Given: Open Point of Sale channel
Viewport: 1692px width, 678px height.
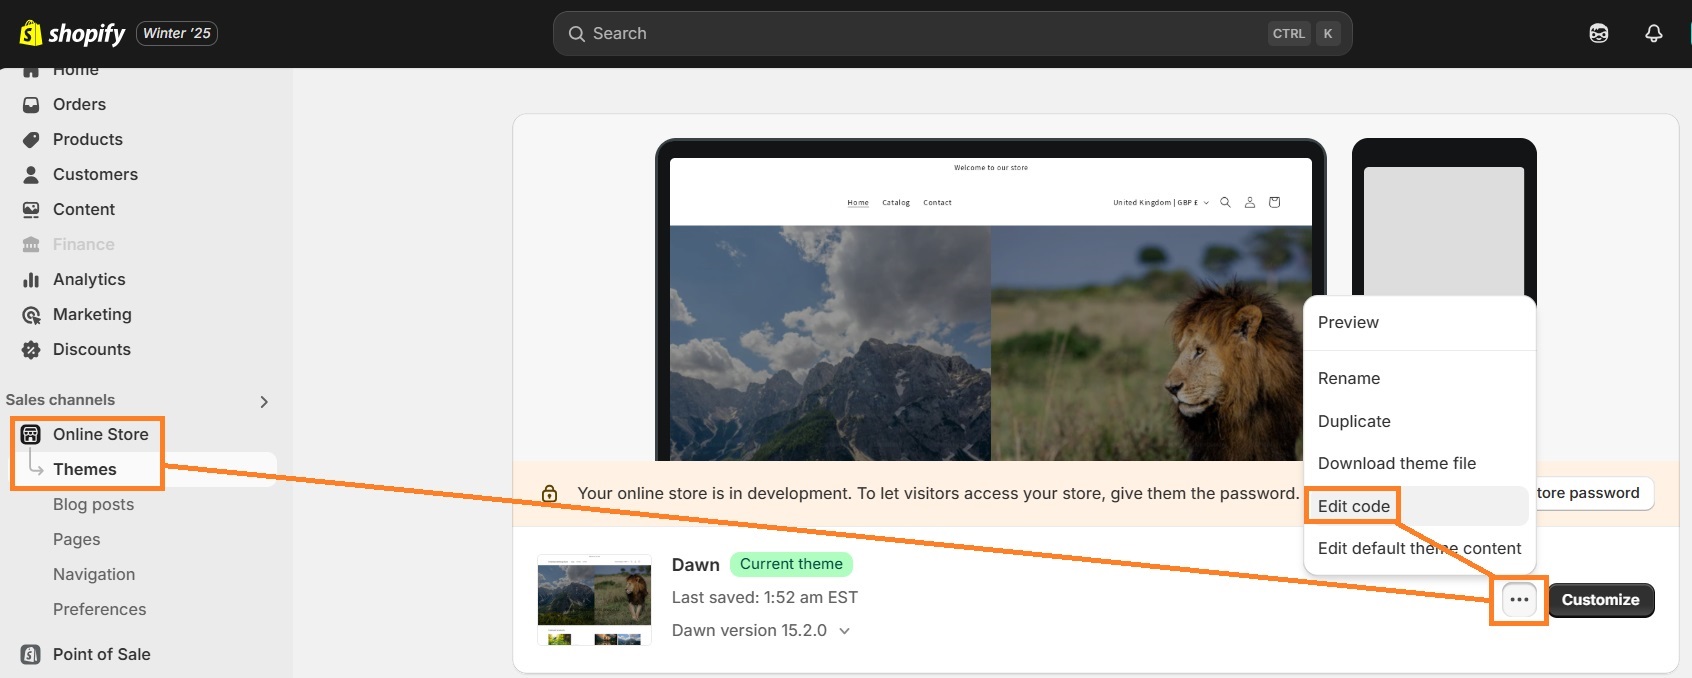Looking at the screenshot, I should click(102, 654).
